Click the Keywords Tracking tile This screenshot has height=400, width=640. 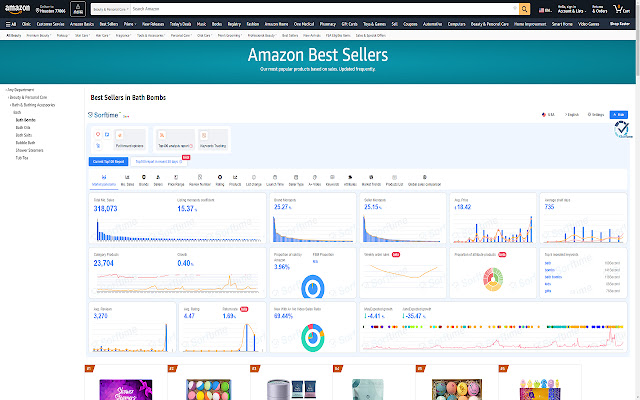coord(213,140)
